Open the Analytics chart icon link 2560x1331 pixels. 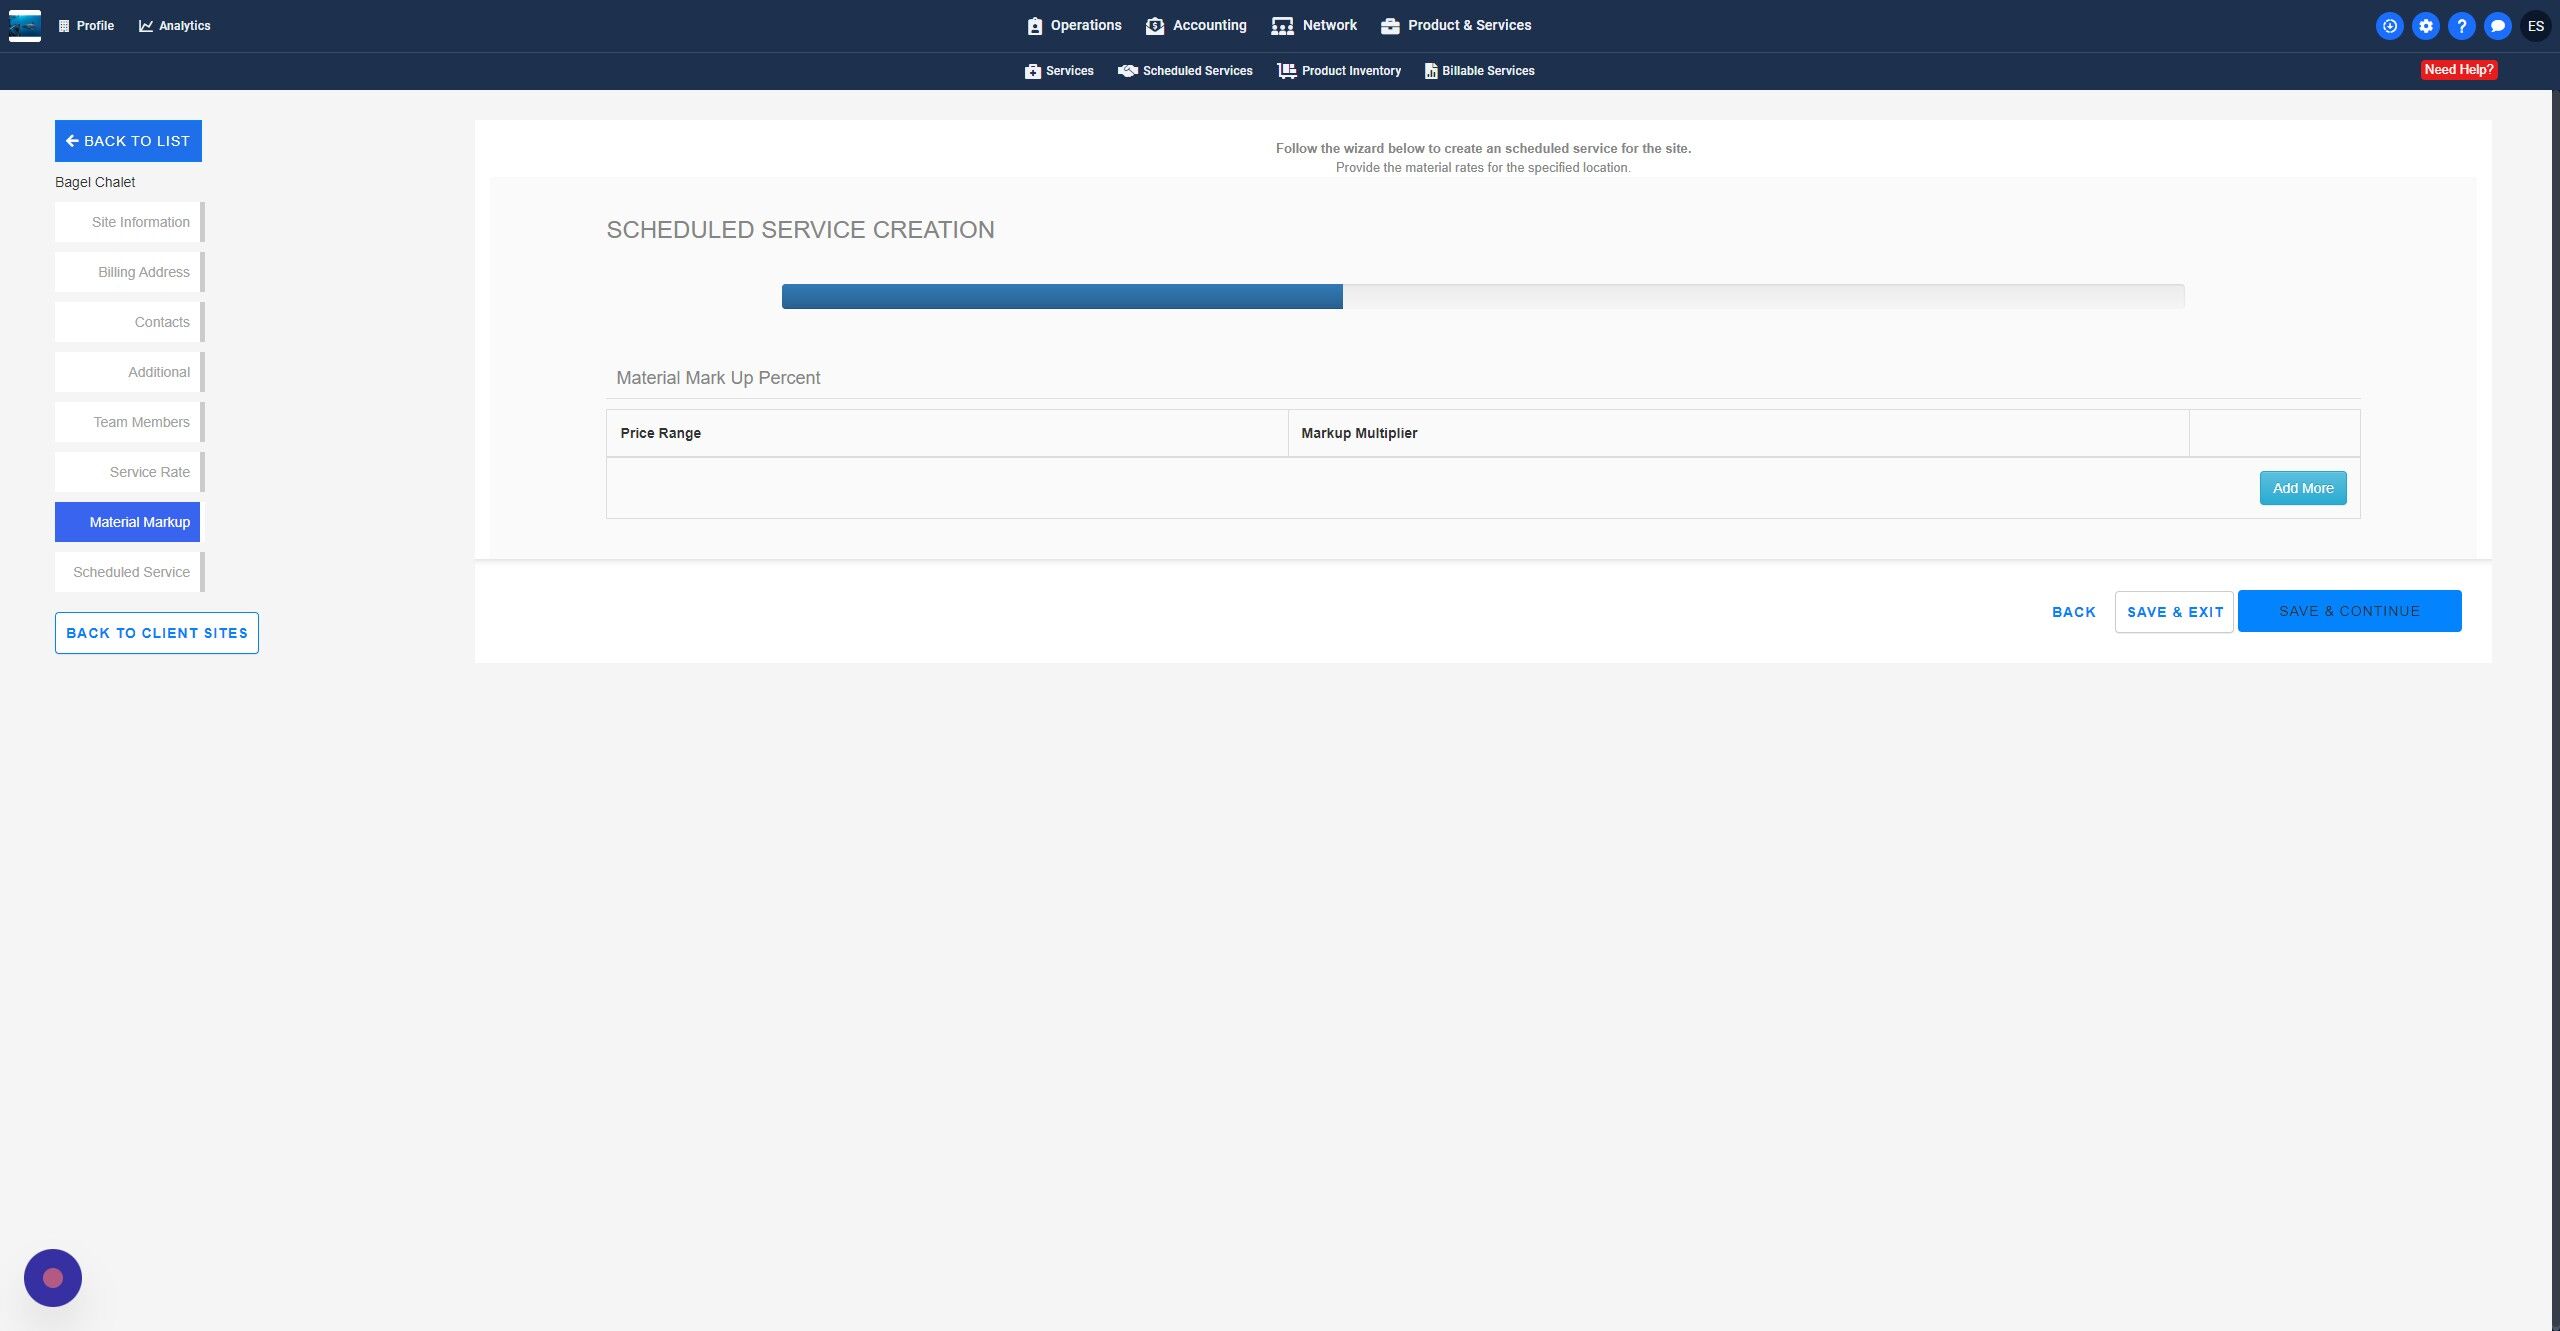click(174, 26)
